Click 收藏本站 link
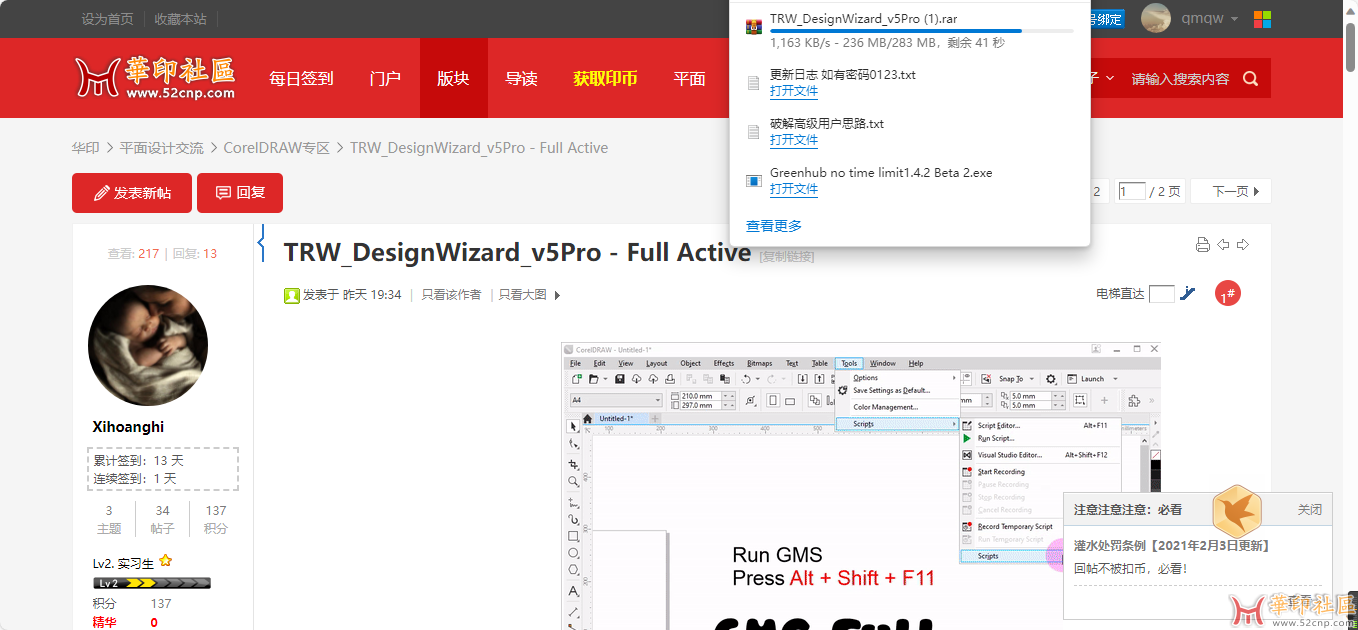Viewport: 1358px width, 630px height. click(181, 19)
